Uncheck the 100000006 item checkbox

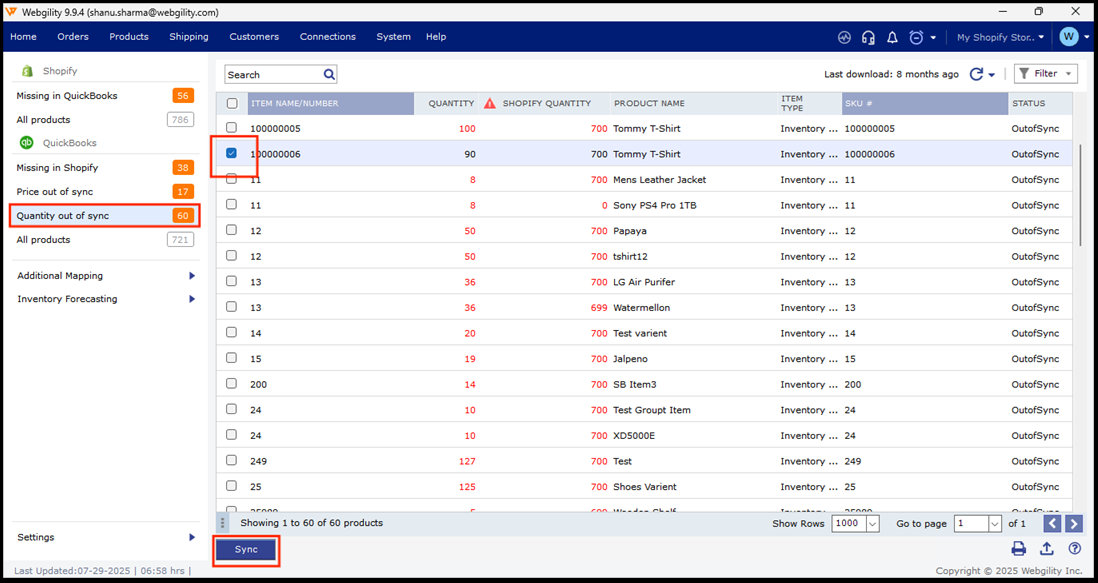point(232,154)
